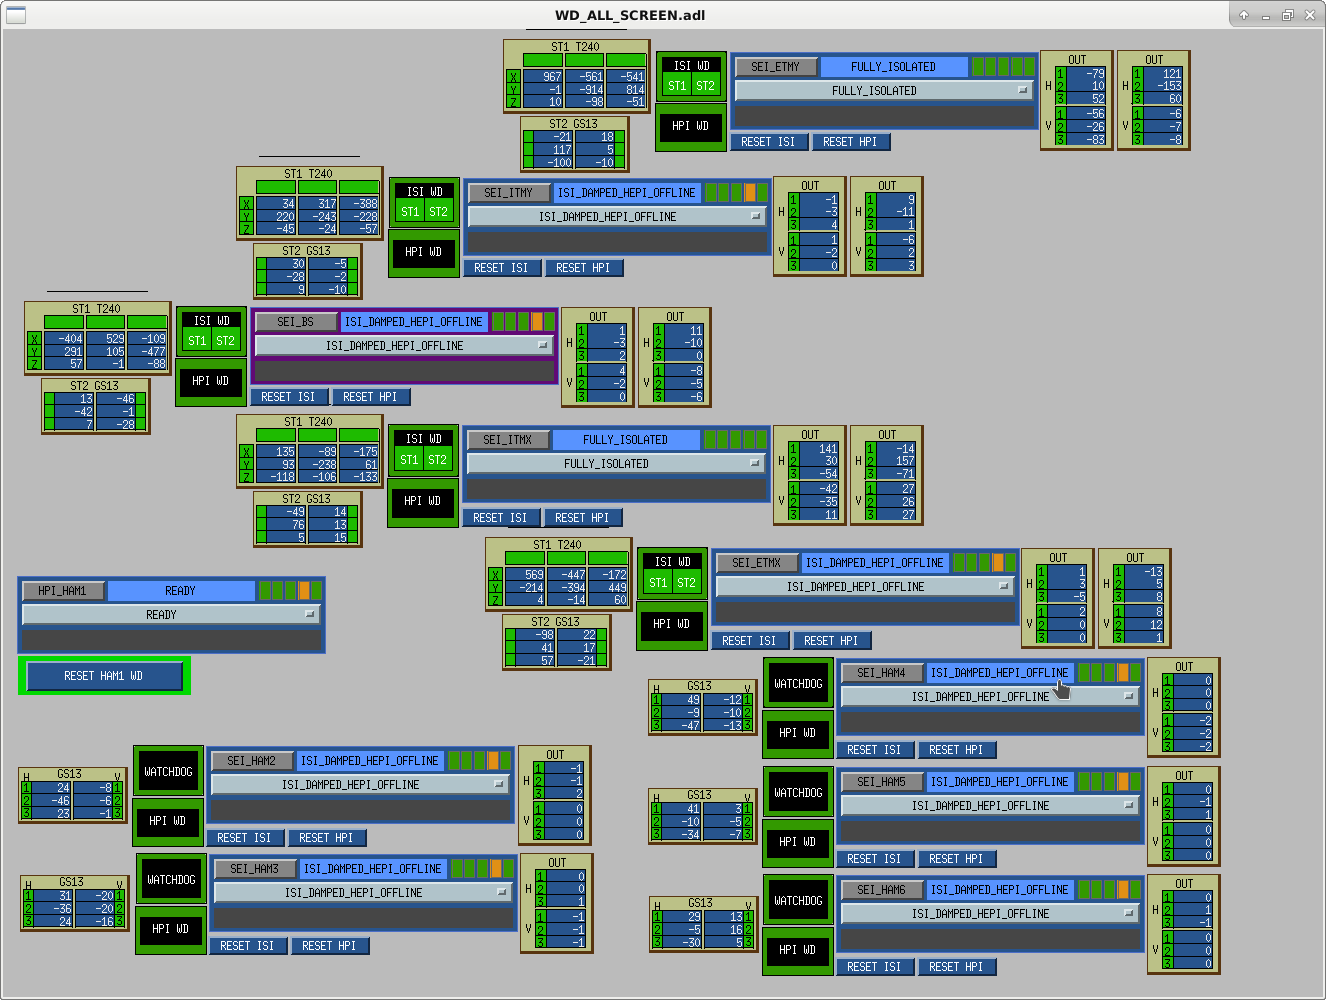Click the dark message field under SEI_HAM2

click(361, 808)
